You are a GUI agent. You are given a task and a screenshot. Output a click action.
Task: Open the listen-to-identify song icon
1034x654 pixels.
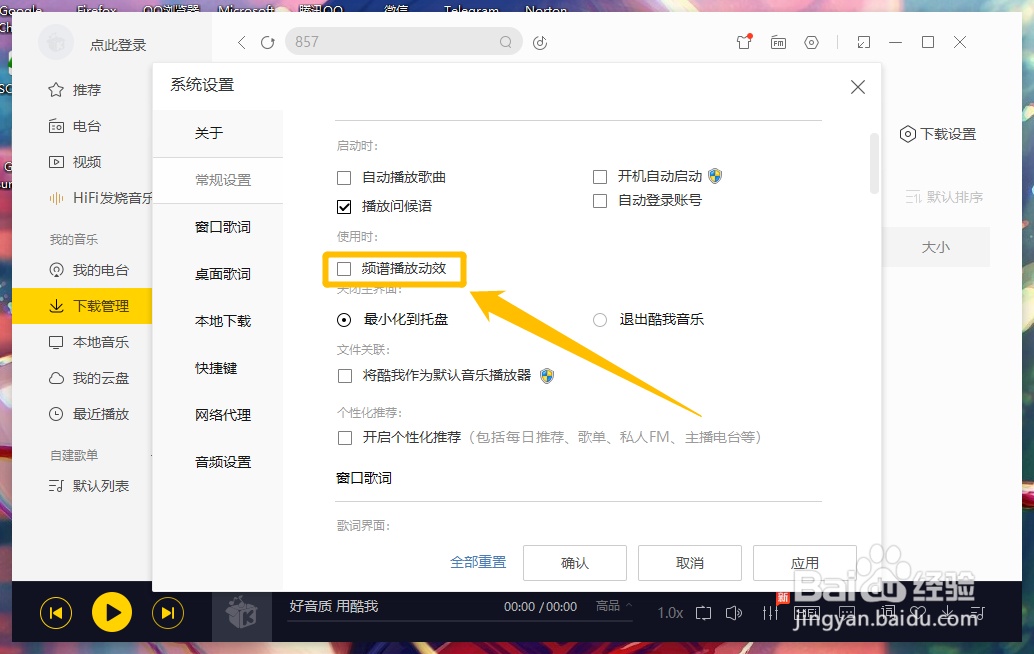pyautogui.click(x=540, y=42)
